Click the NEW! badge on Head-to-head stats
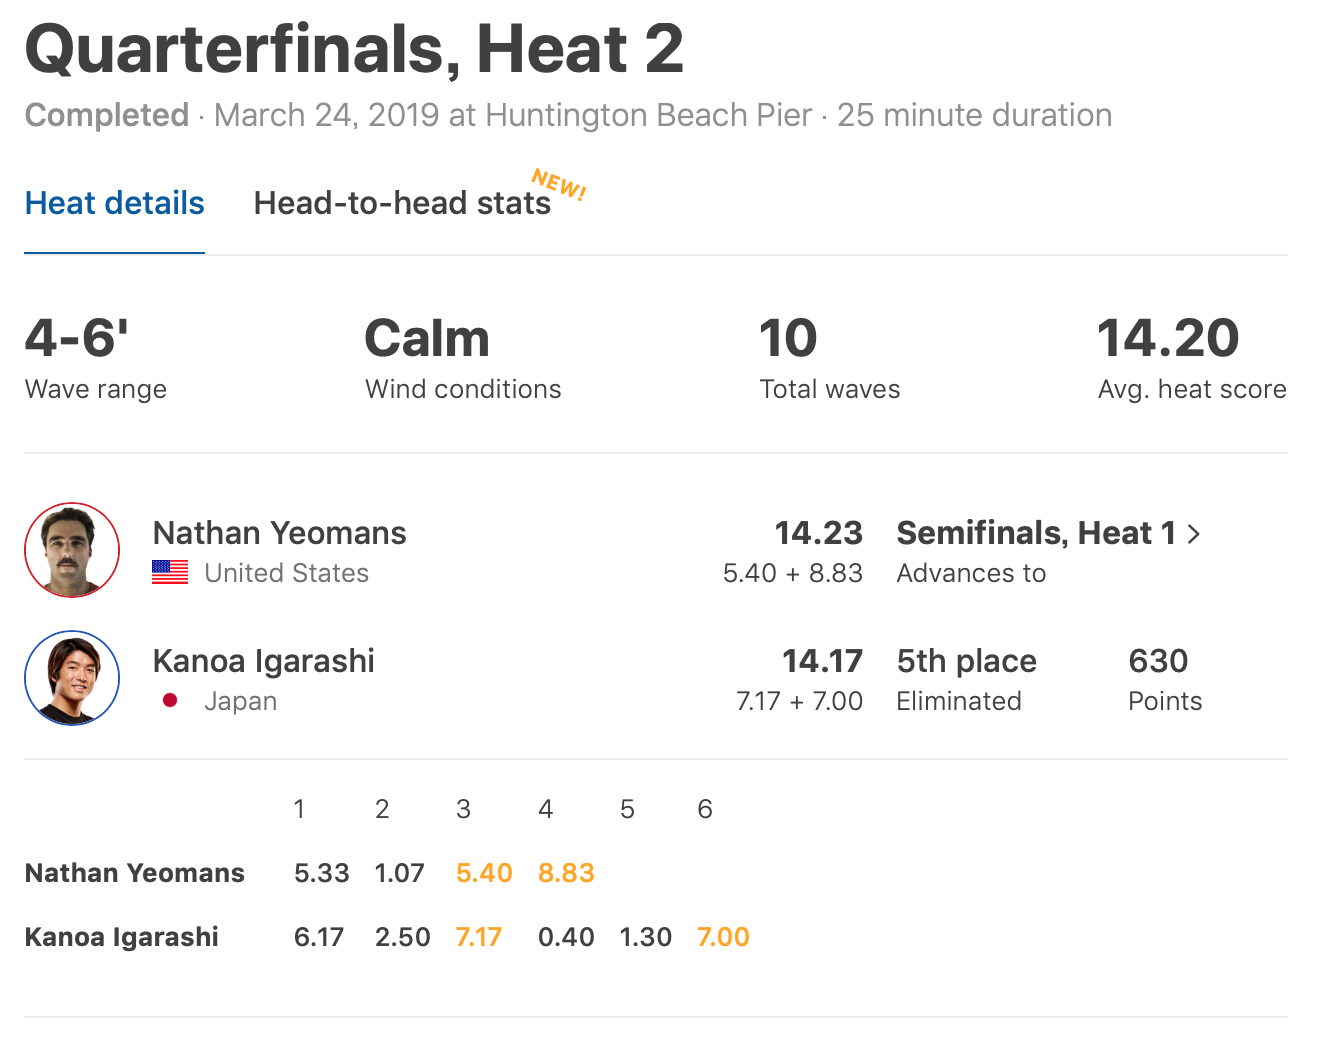 pyautogui.click(x=559, y=184)
